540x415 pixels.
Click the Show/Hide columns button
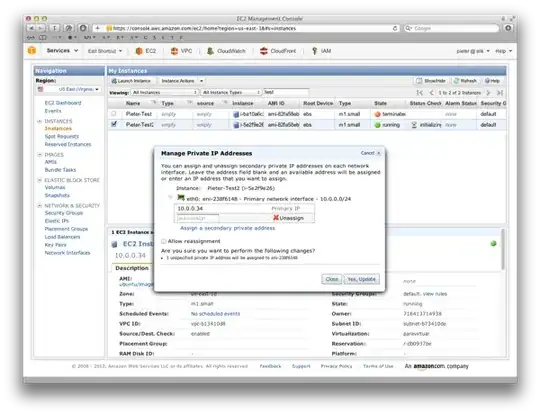431,81
